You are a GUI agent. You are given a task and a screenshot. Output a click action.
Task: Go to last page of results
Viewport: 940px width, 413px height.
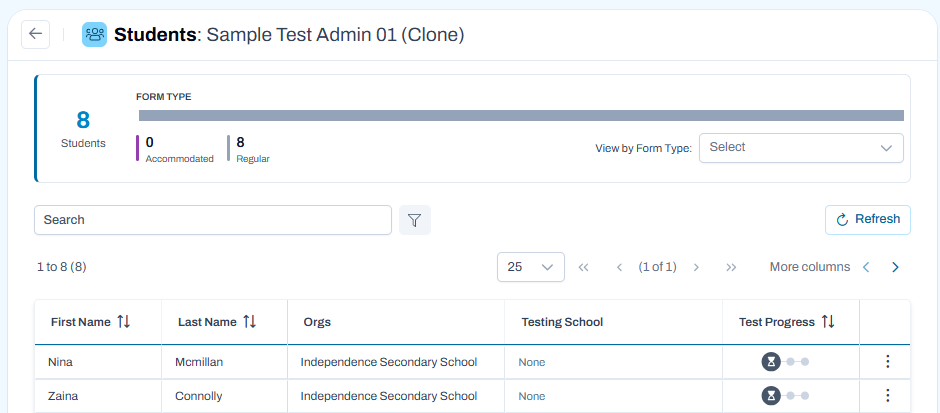tap(731, 267)
